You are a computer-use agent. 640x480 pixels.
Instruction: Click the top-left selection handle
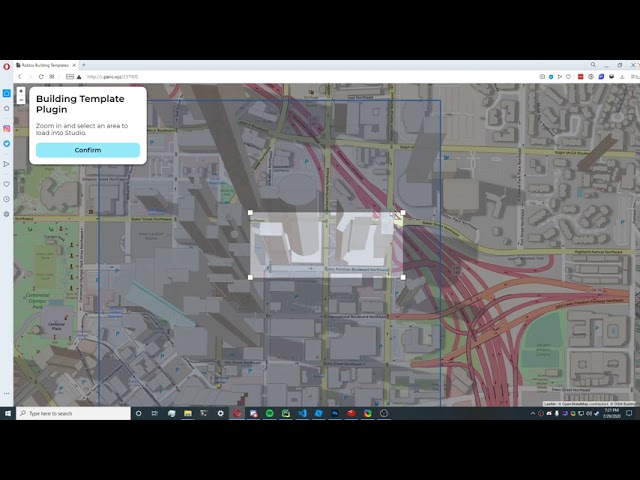pos(250,213)
